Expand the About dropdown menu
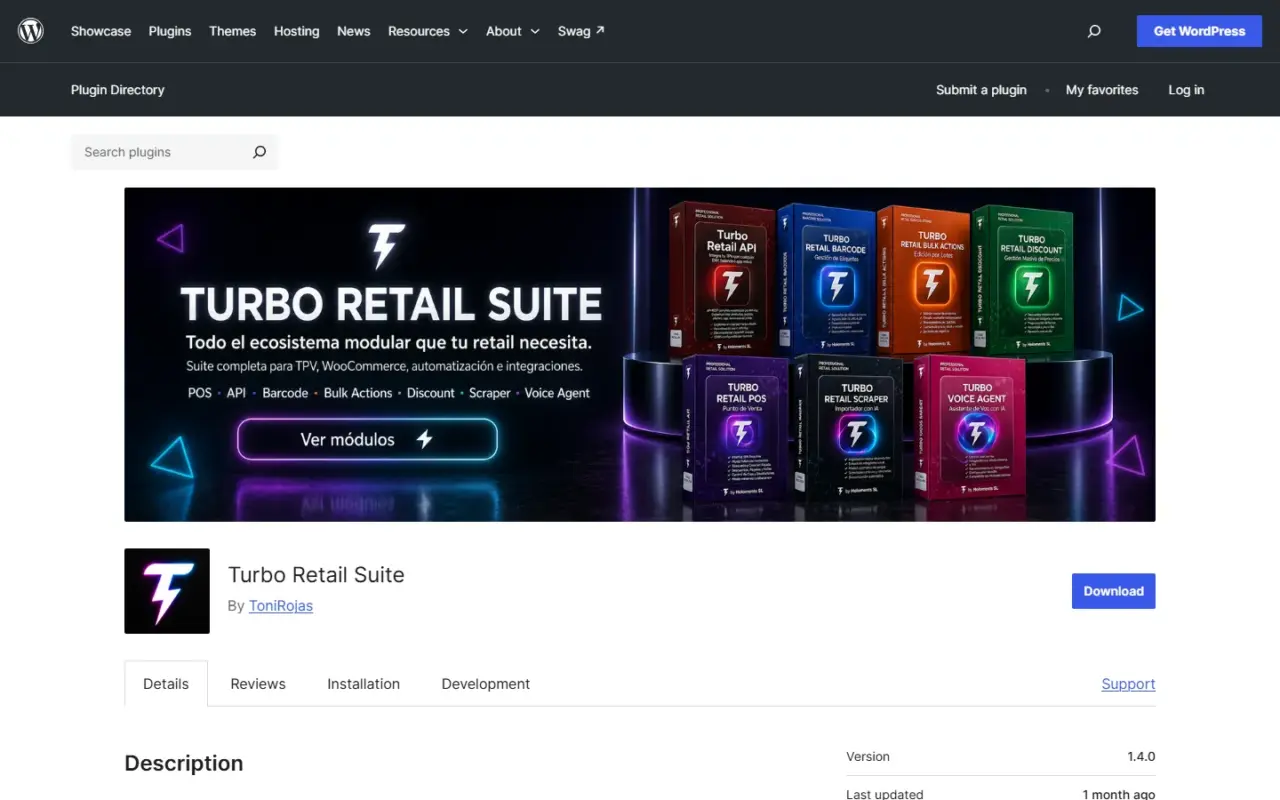Viewport: 1280px width, 800px height. coord(513,31)
